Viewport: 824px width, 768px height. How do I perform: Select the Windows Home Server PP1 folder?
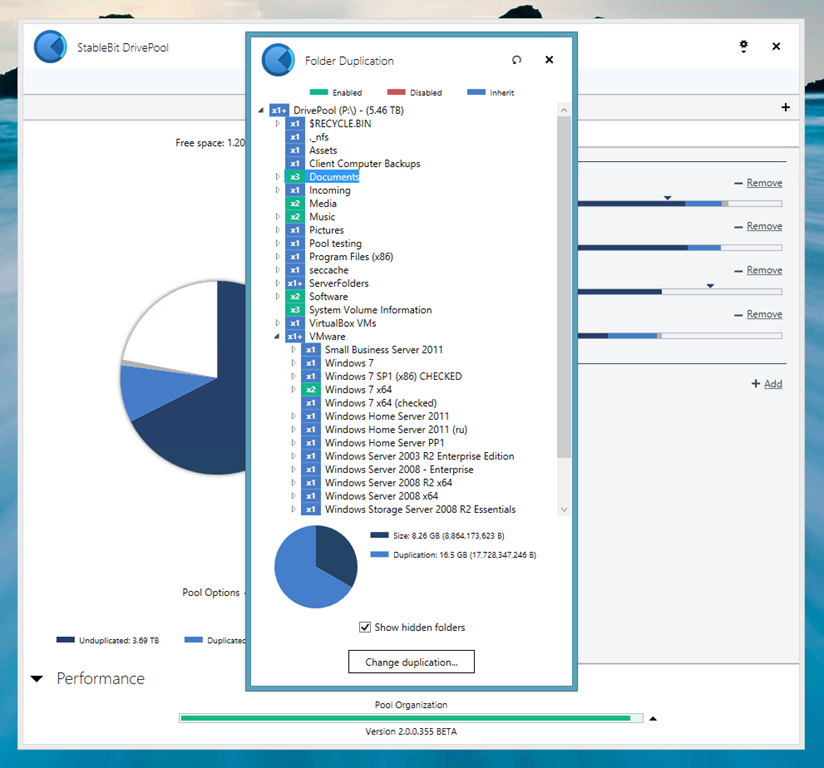click(x=385, y=443)
